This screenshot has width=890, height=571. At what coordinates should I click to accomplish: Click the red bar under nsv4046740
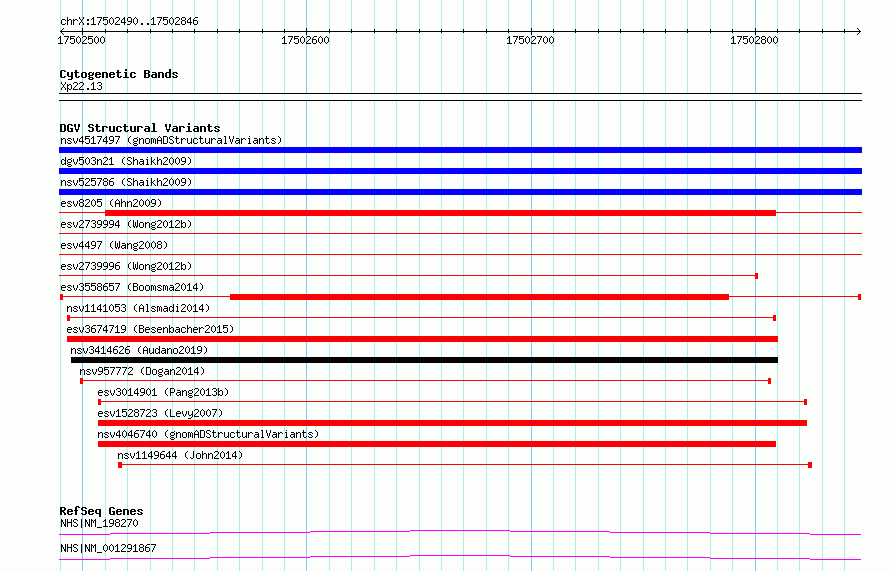click(437, 444)
